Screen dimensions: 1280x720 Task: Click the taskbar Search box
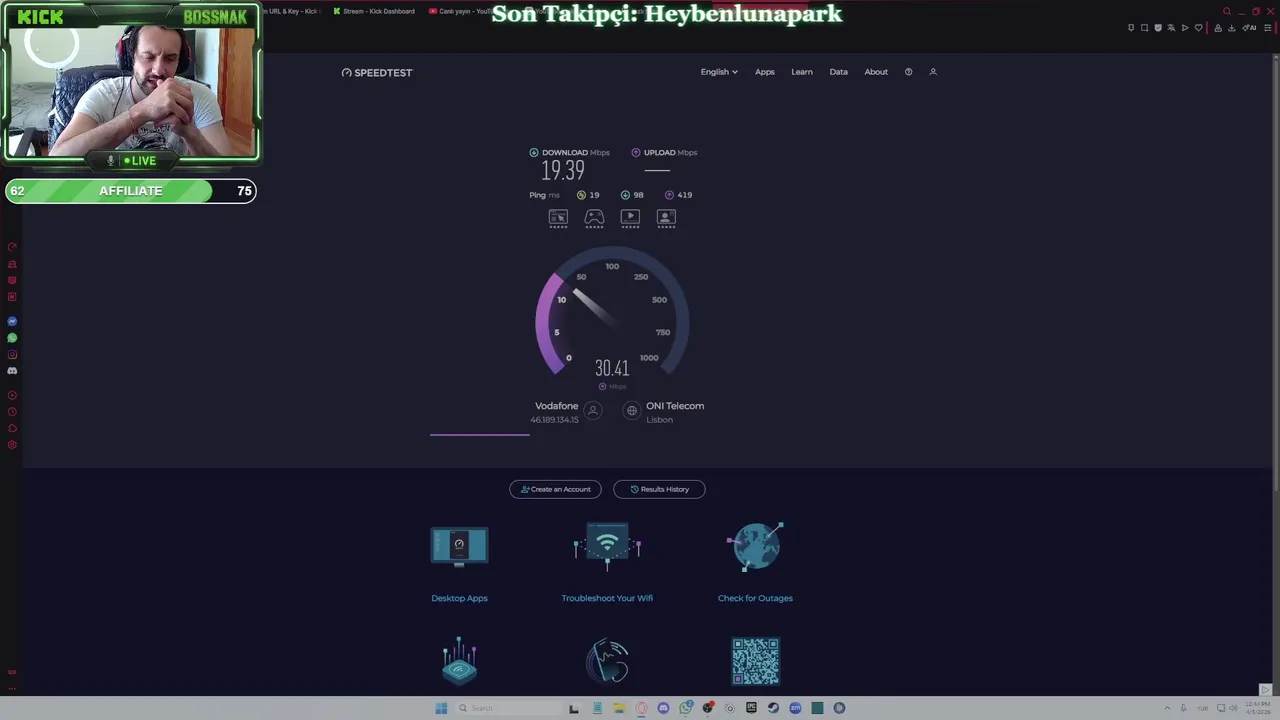tap(507, 708)
